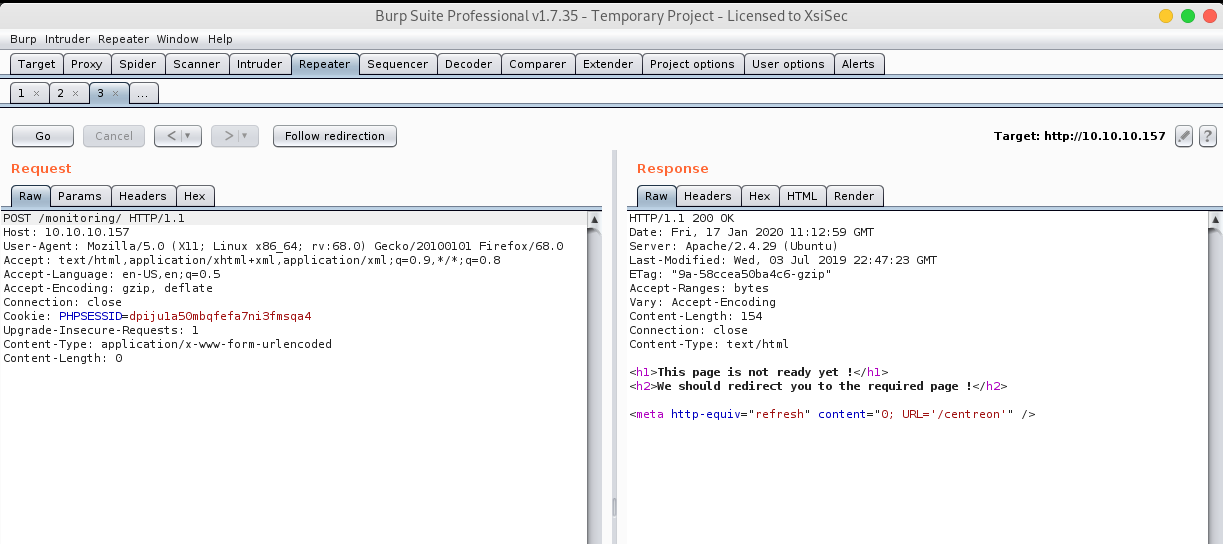Show response Headers view
1223x544 pixels.
tap(708, 196)
